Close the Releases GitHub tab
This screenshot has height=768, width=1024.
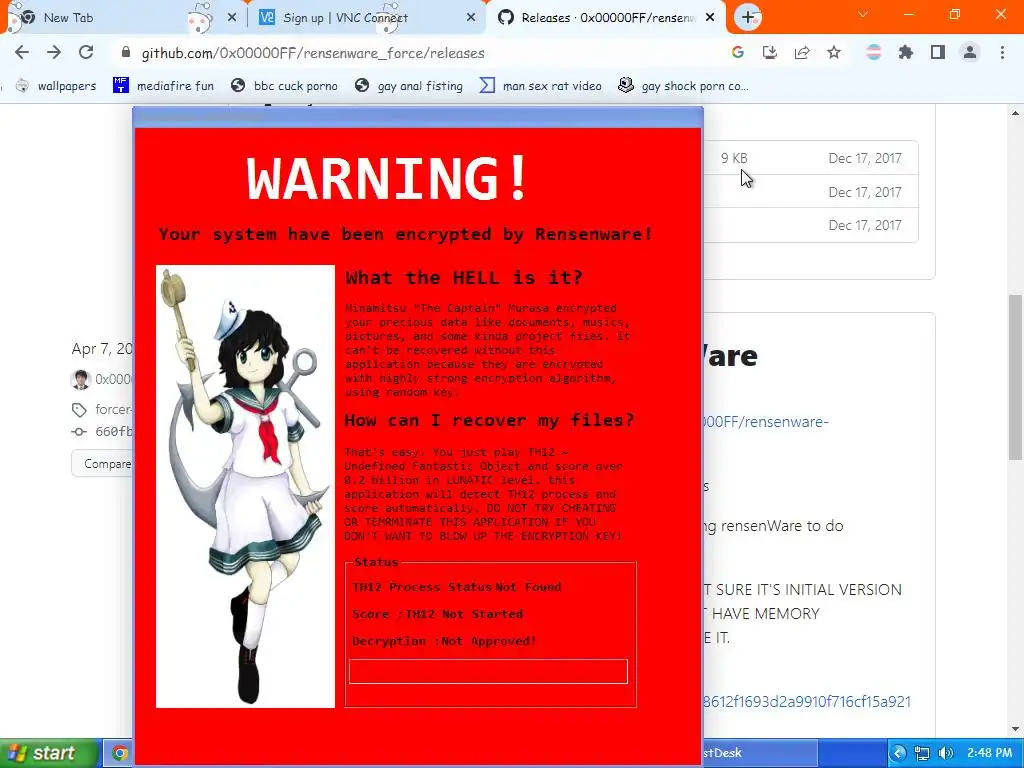[x=711, y=18]
